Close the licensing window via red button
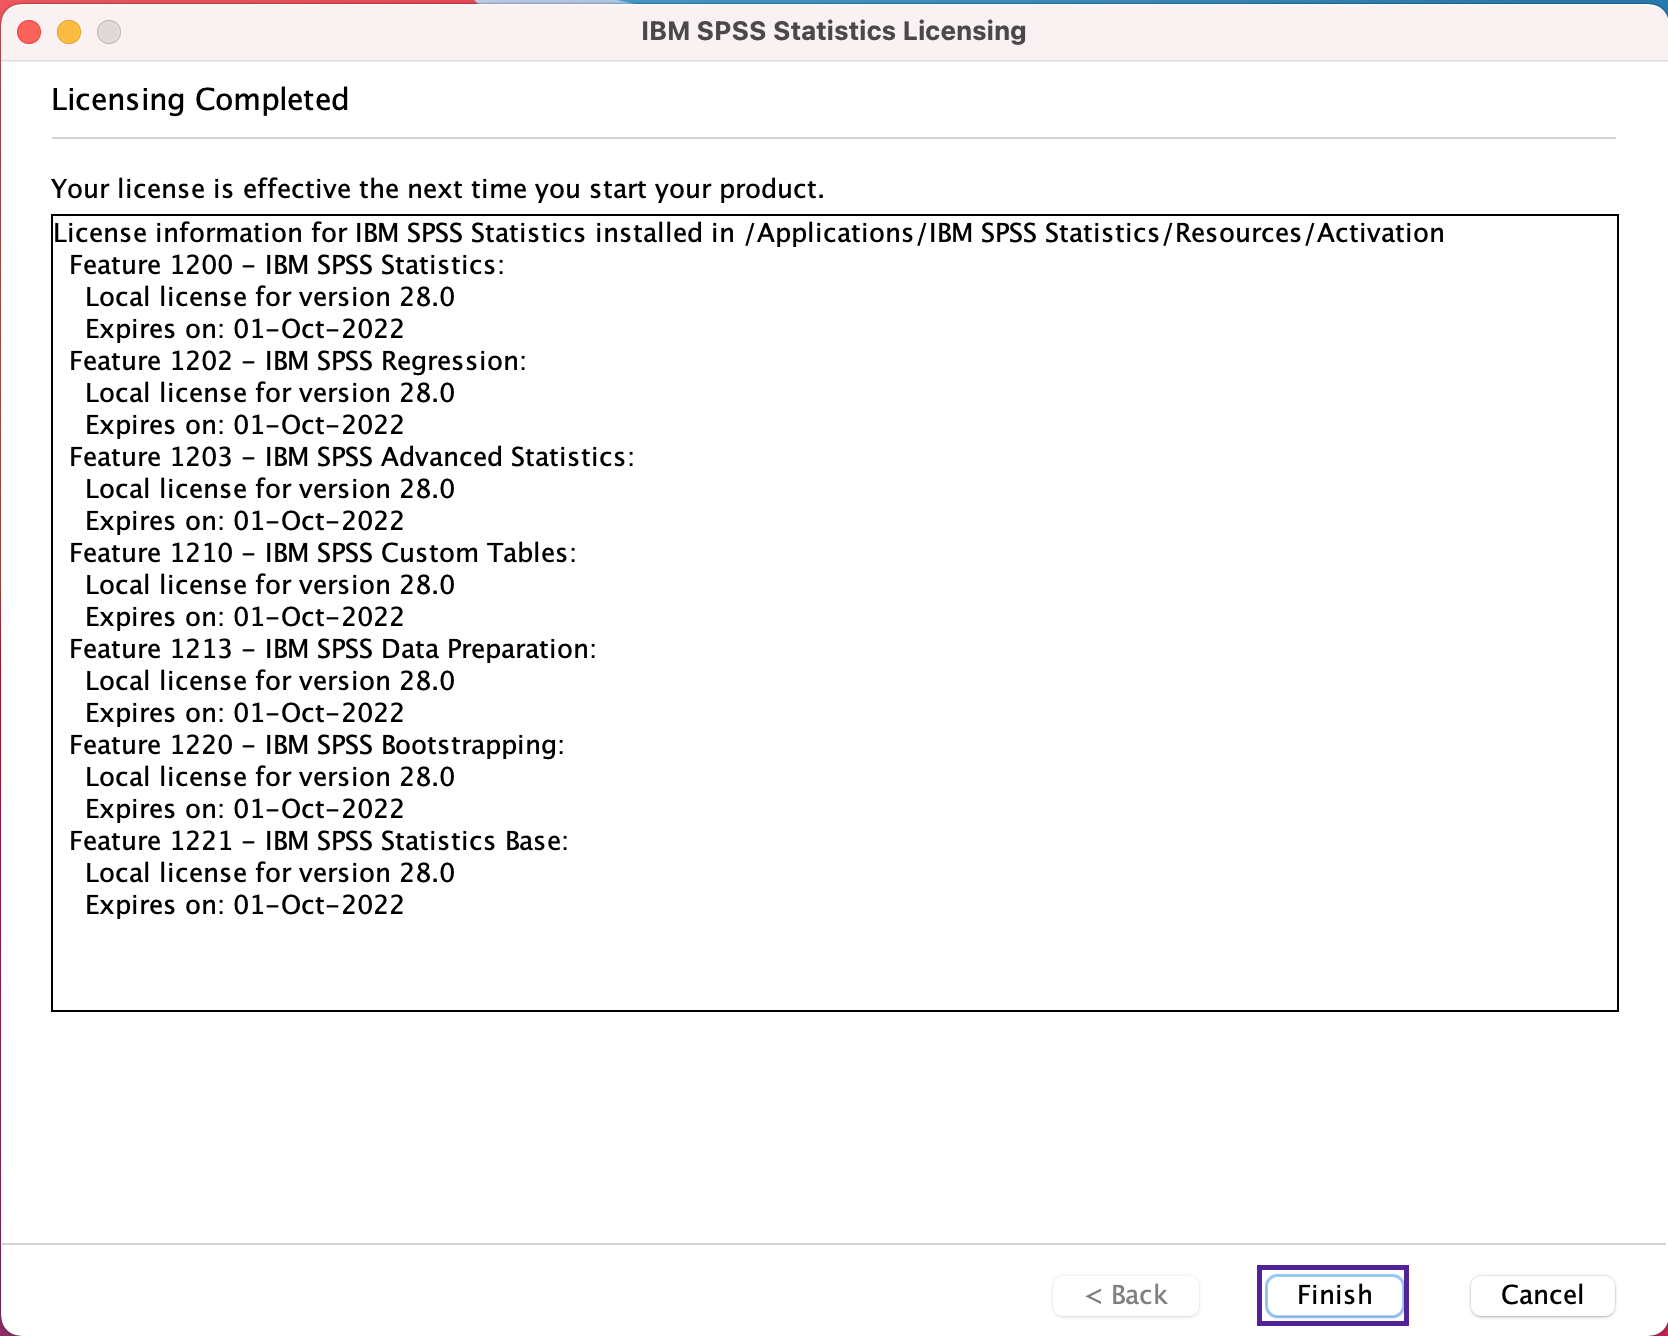Image resolution: width=1668 pixels, height=1336 pixels. [29, 32]
